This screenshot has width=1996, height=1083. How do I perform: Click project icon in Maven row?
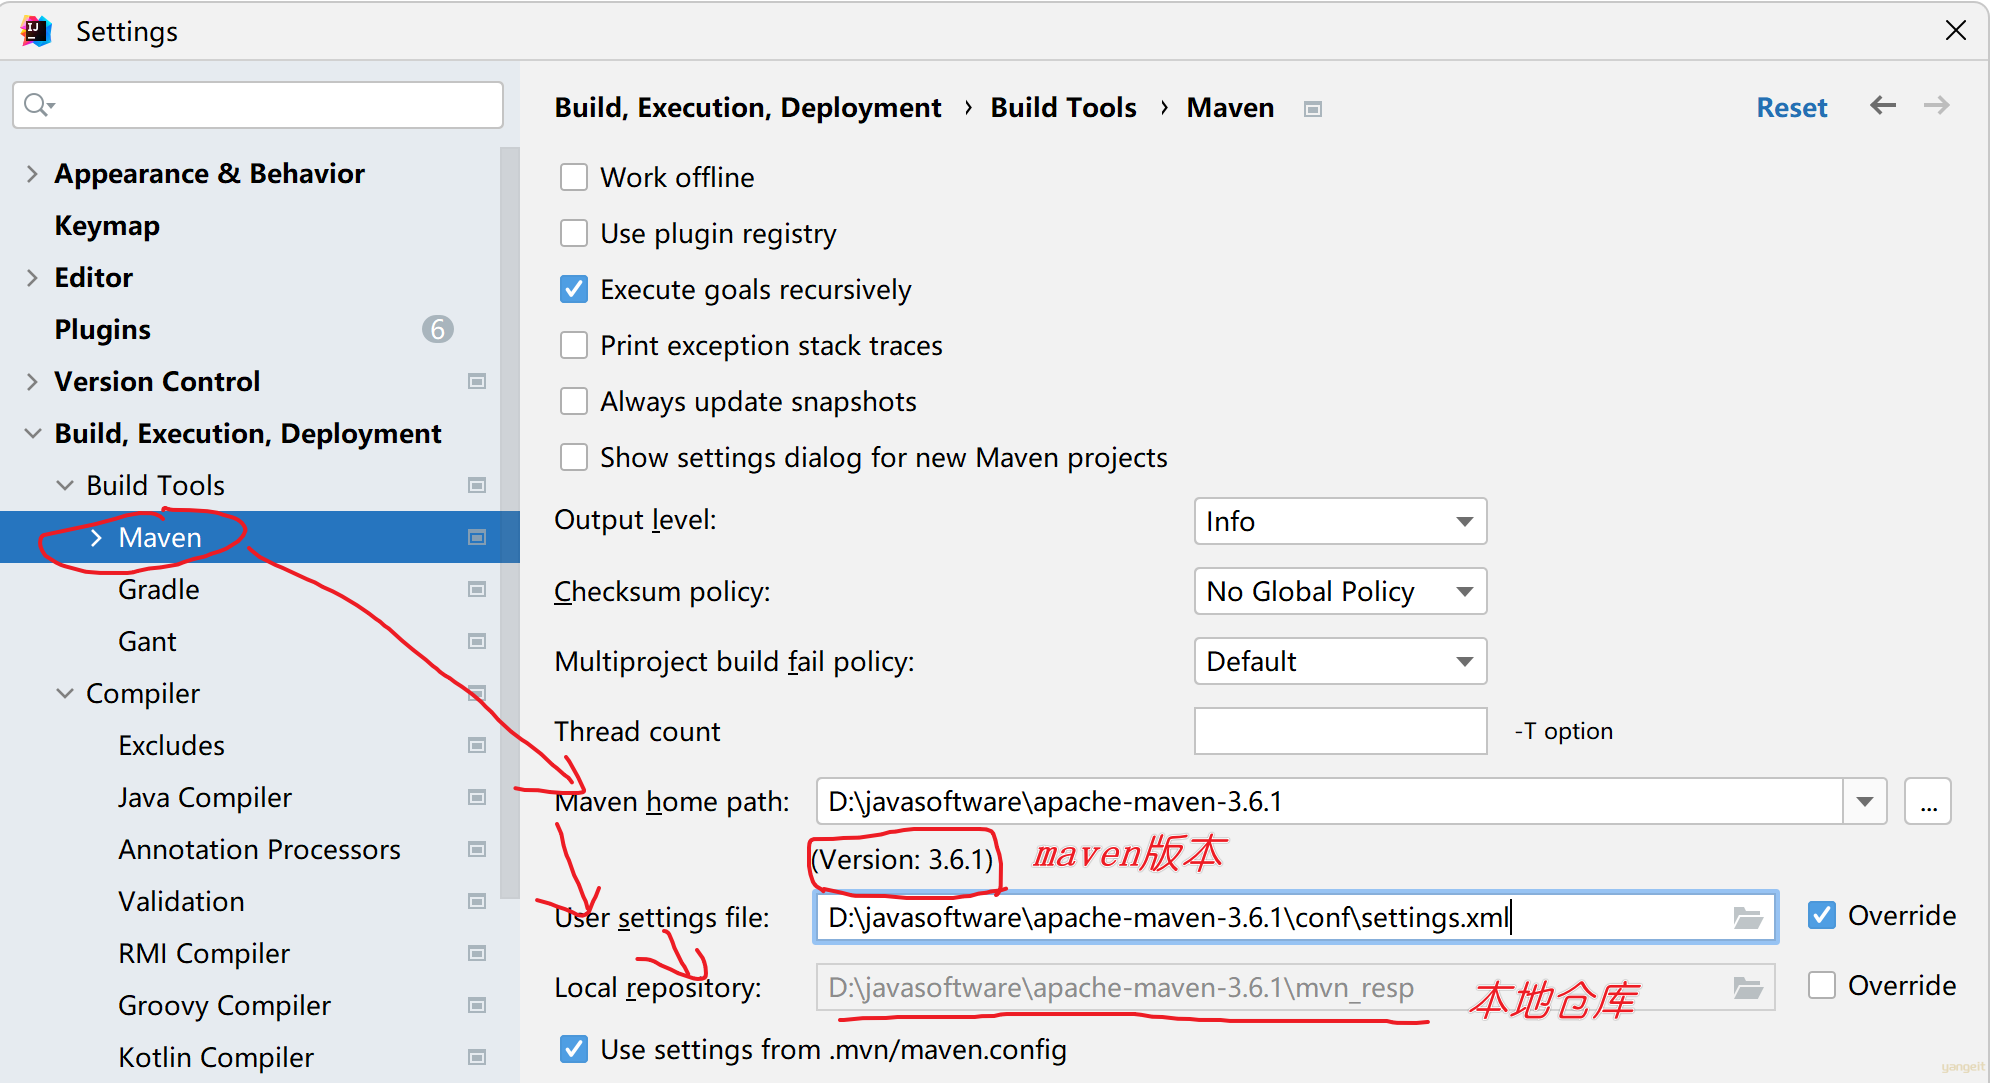click(x=477, y=537)
